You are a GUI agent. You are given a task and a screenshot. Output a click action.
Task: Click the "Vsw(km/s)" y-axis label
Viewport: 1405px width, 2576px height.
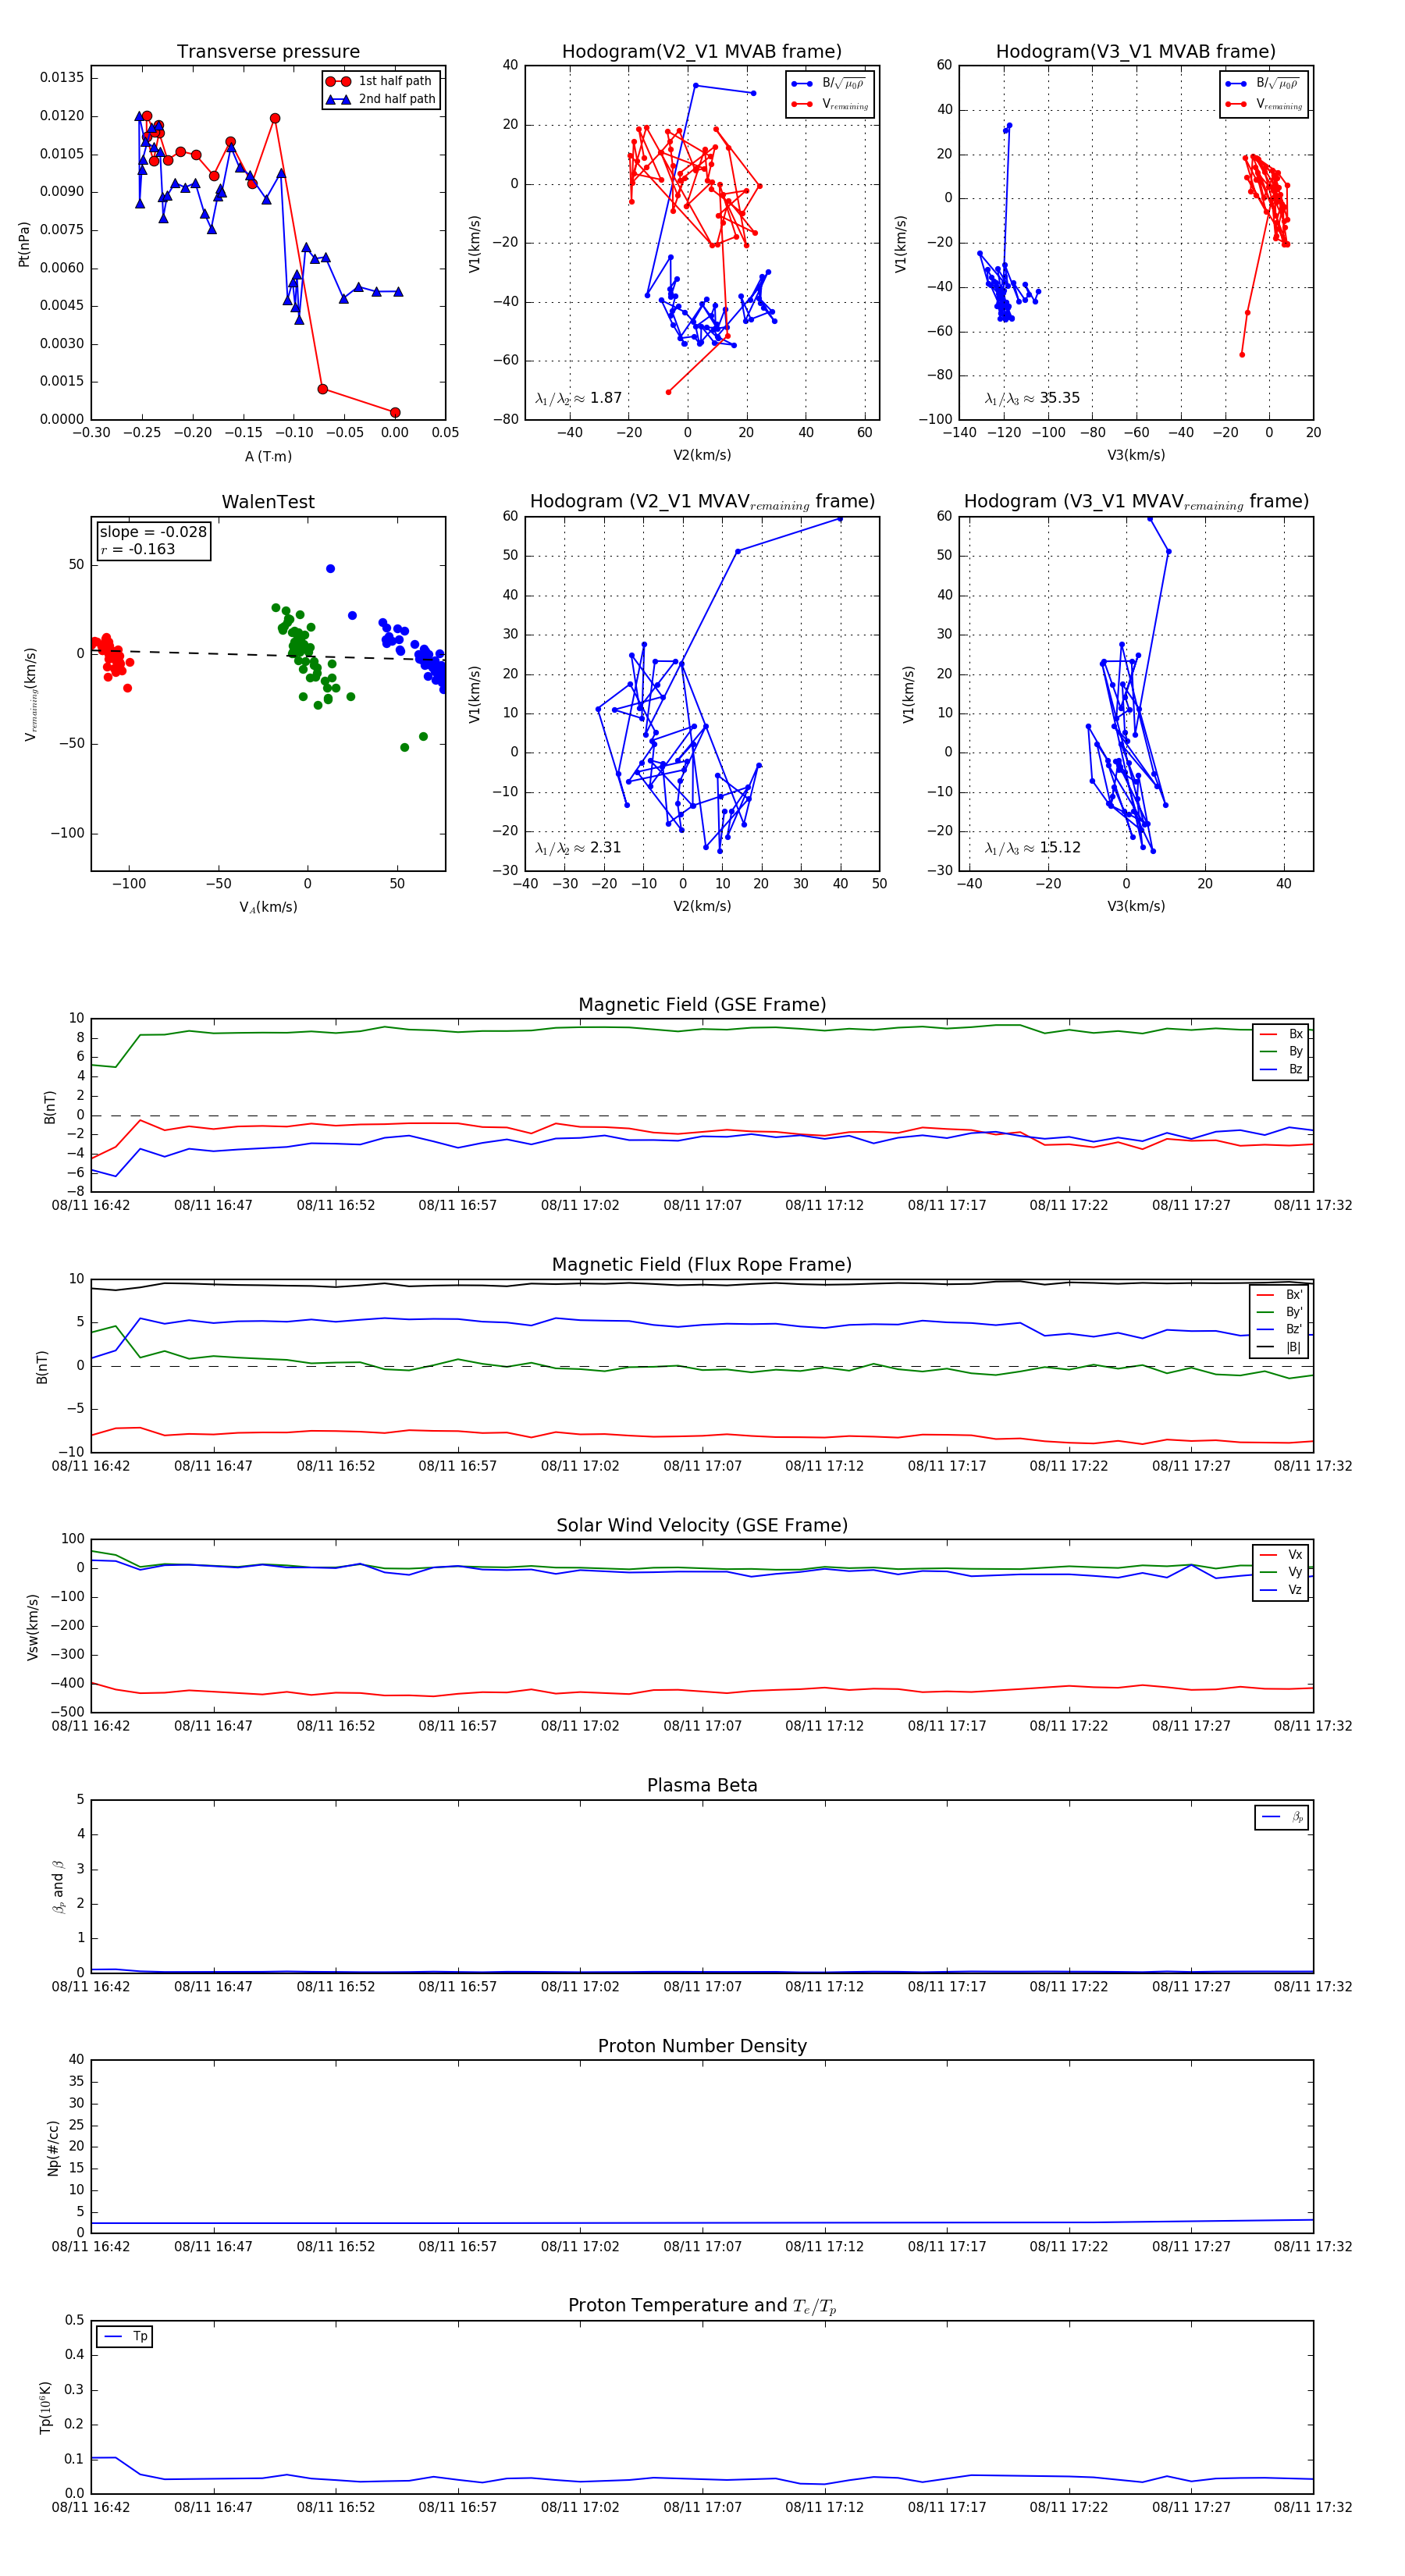pyautogui.click(x=32, y=1627)
